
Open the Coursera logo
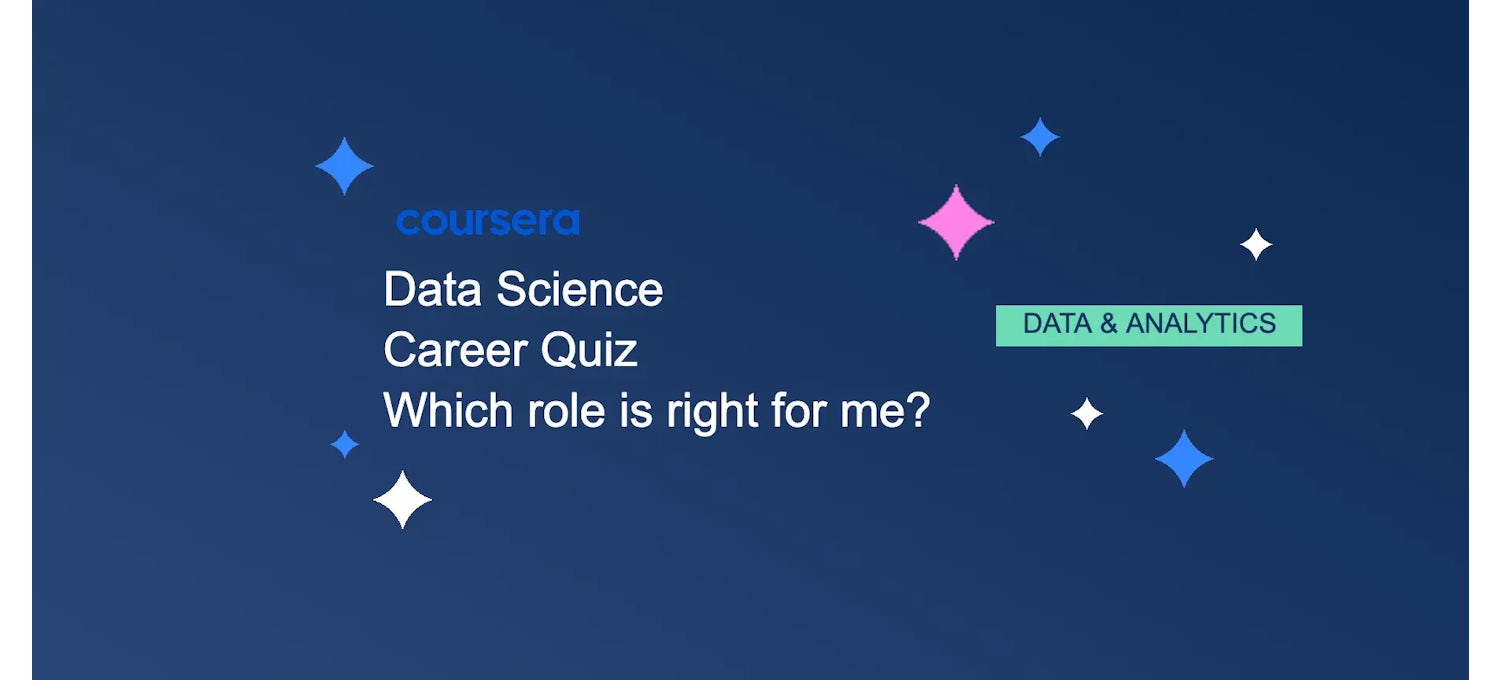pyautogui.click(x=488, y=222)
